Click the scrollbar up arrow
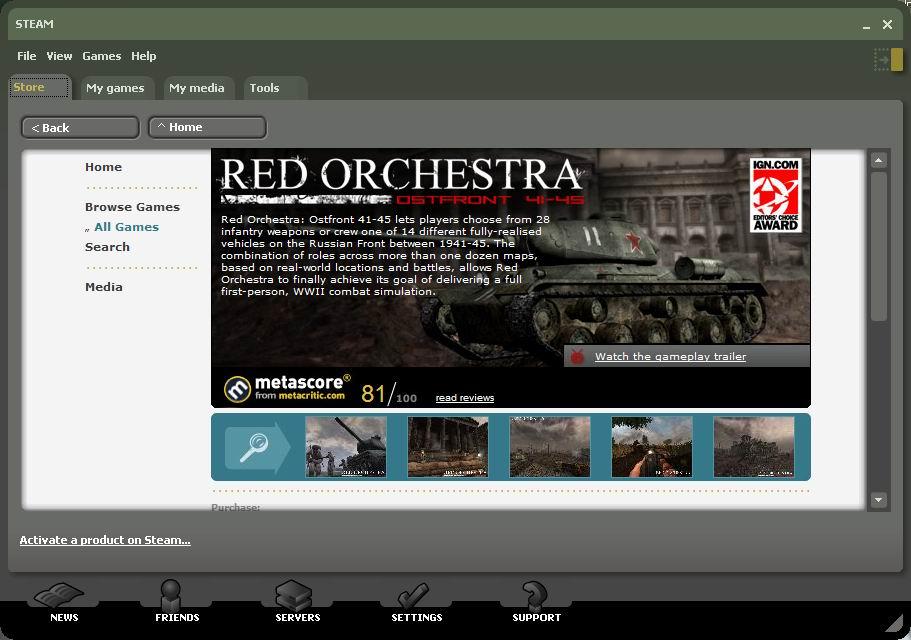Screen dimensions: 911x640 (878, 160)
